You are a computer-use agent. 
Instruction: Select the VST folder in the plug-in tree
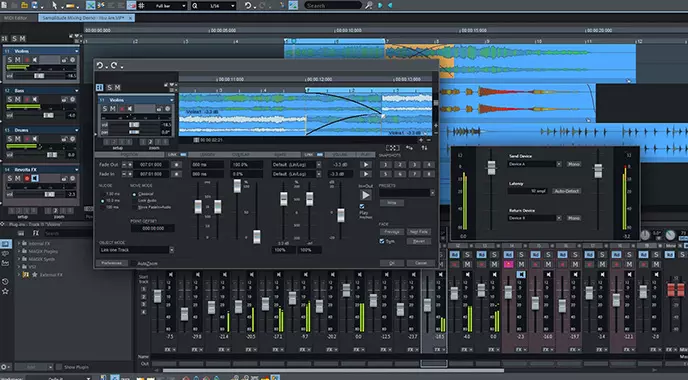point(32,267)
